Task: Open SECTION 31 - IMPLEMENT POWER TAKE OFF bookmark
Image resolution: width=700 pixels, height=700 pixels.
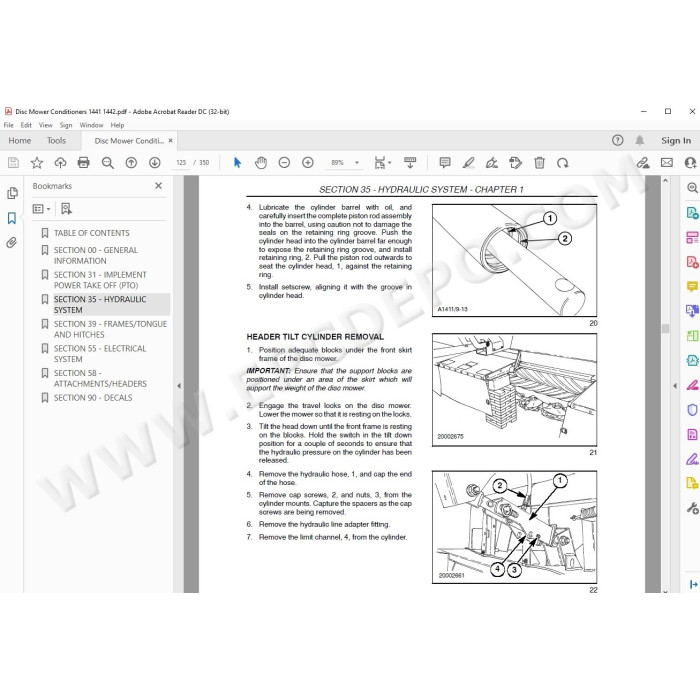Action: pyautogui.click(x=100, y=280)
